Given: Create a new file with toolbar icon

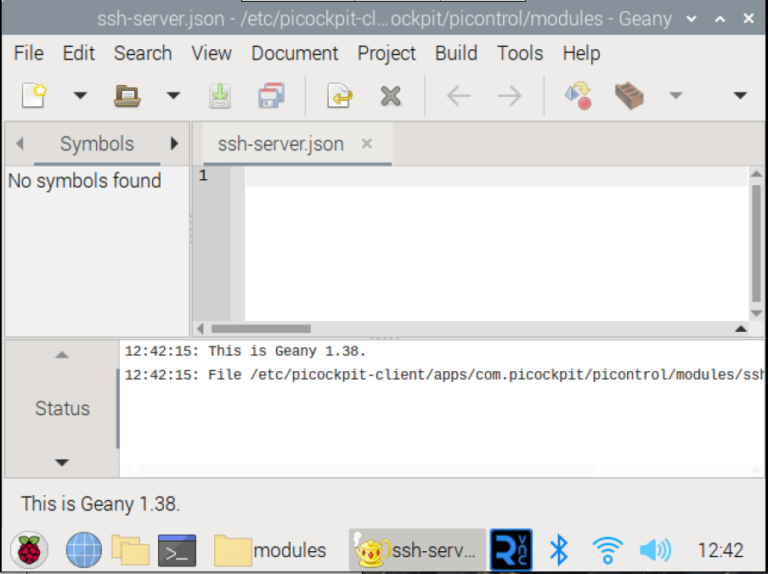Looking at the screenshot, I should (34, 95).
